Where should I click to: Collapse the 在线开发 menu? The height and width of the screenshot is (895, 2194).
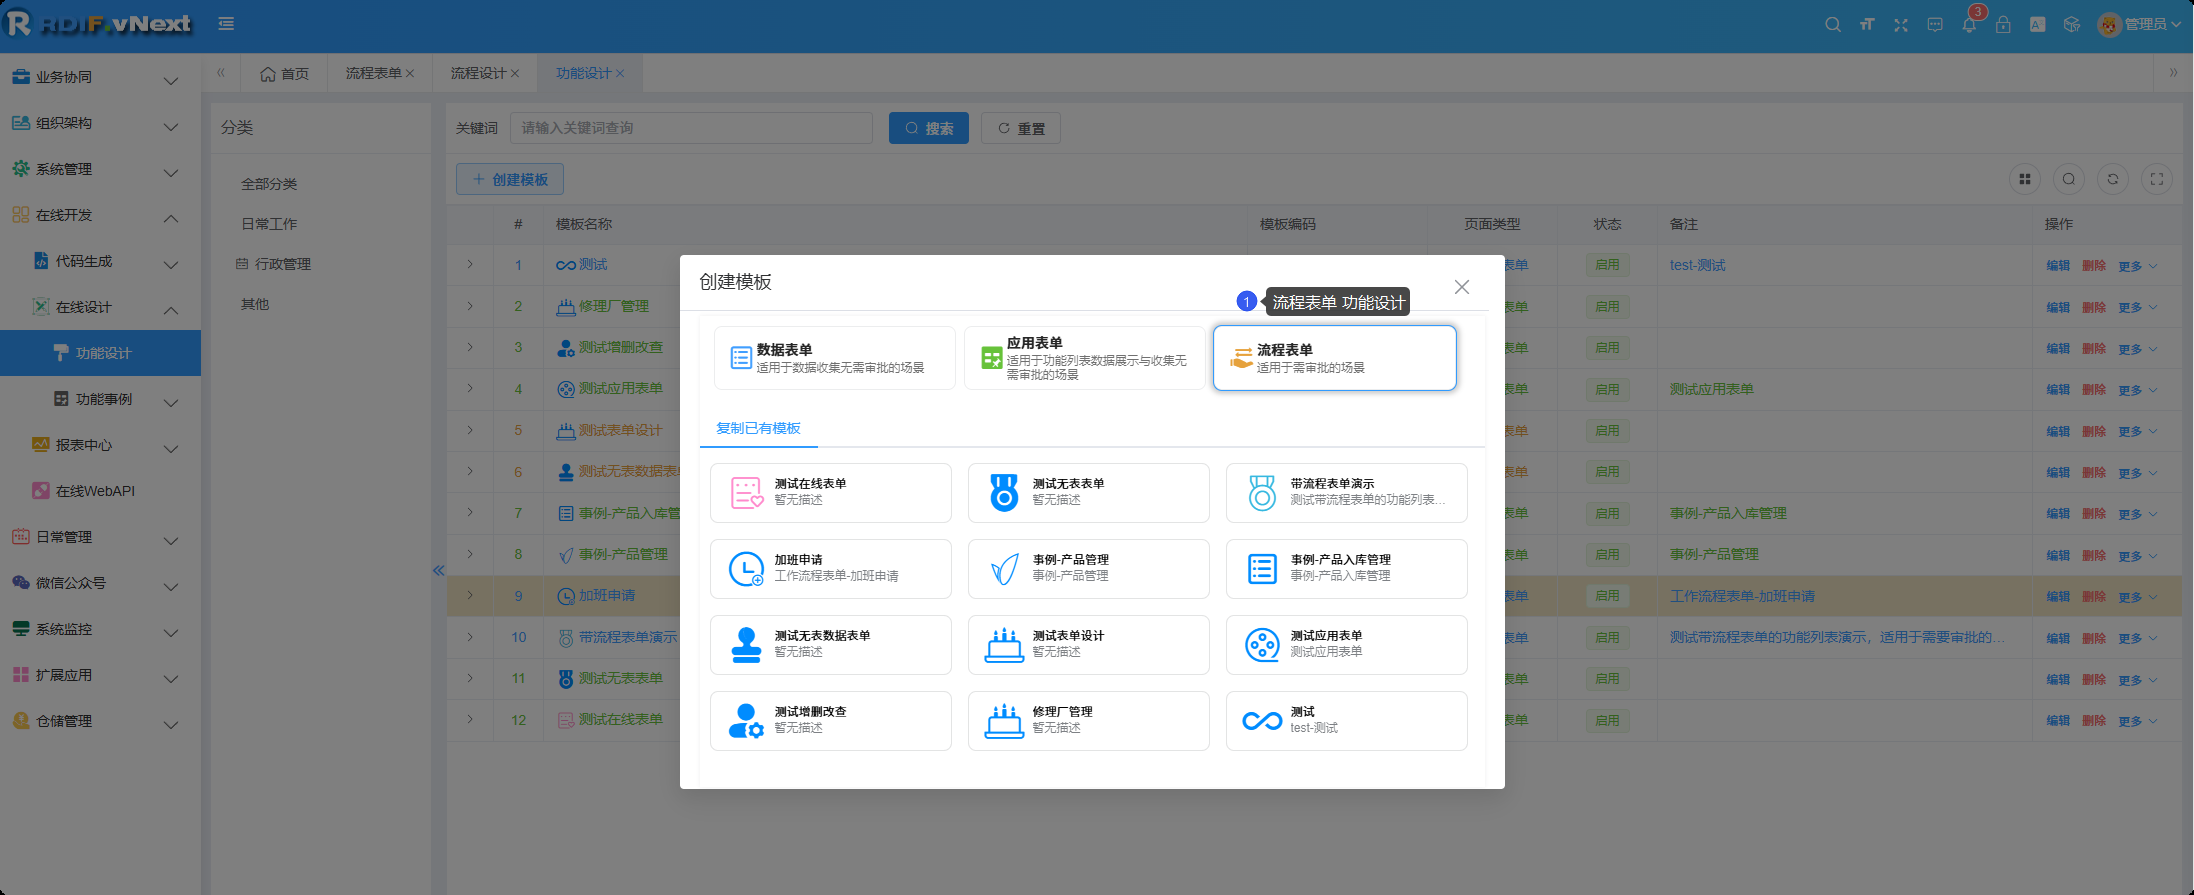coord(100,215)
